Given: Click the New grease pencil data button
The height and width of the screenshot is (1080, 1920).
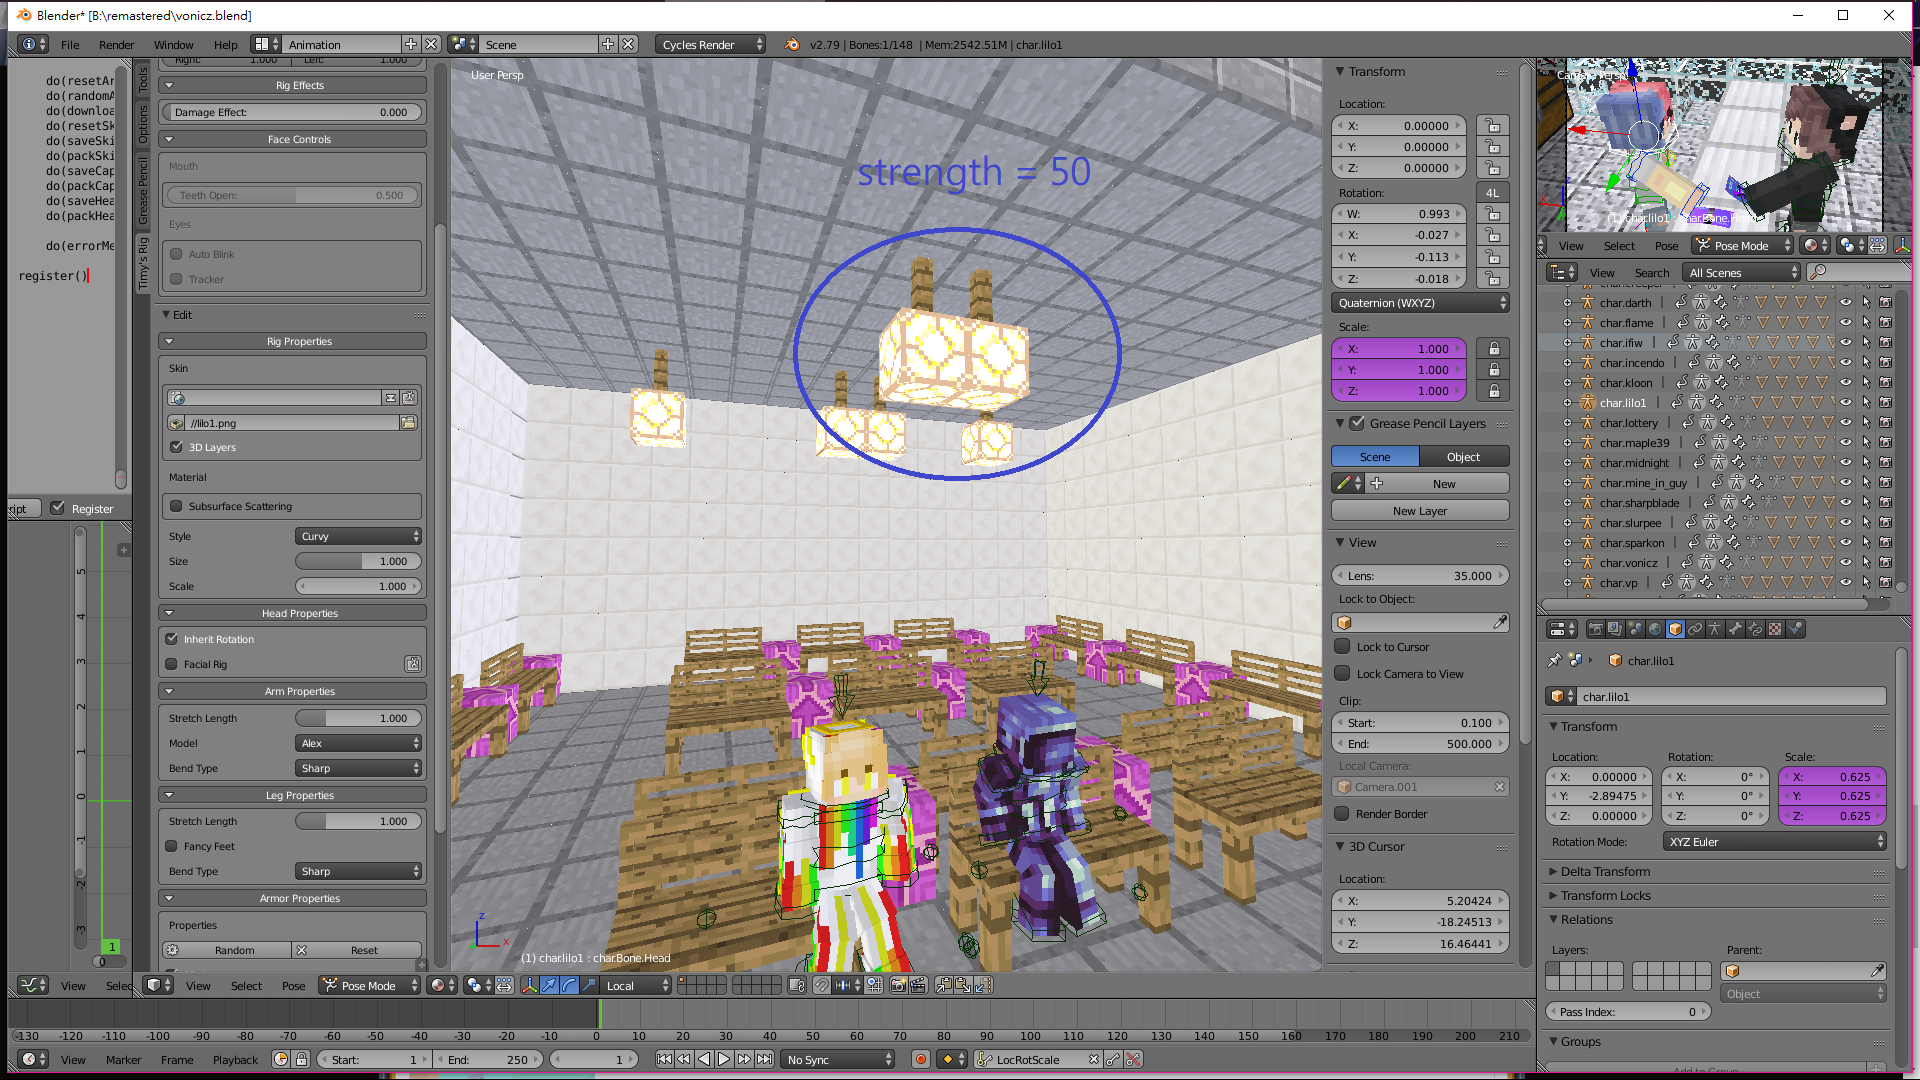Looking at the screenshot, I should click(x=1437, y=484).
